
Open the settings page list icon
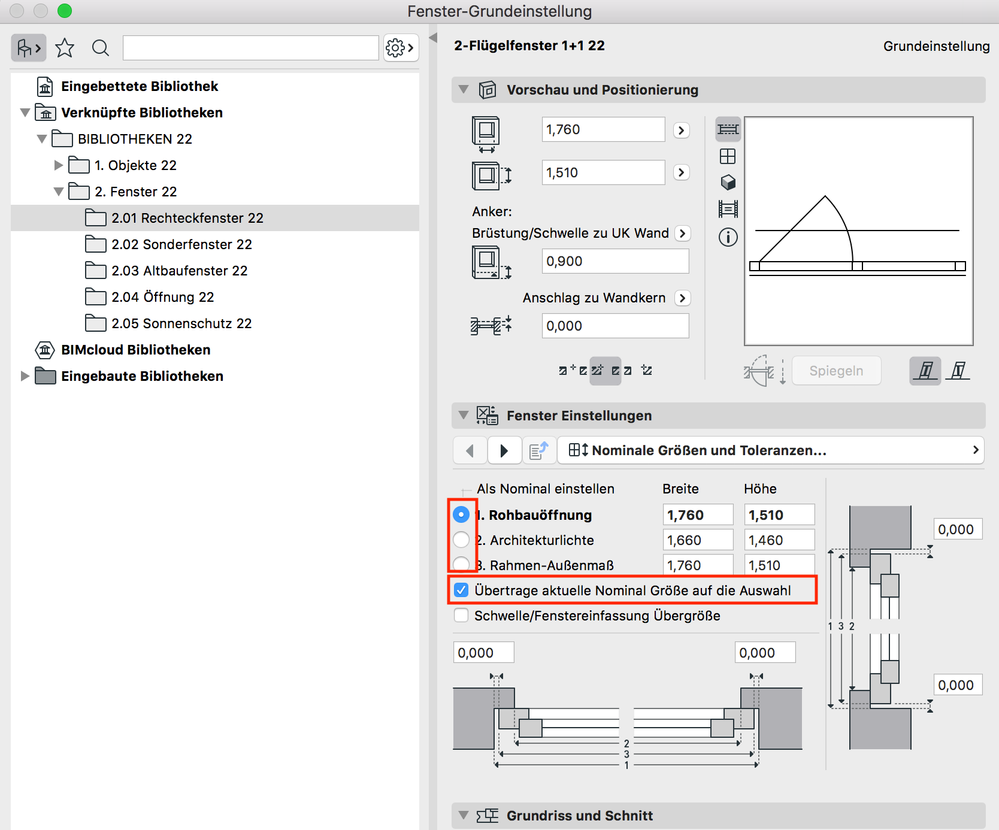click(x=538, y=450)
